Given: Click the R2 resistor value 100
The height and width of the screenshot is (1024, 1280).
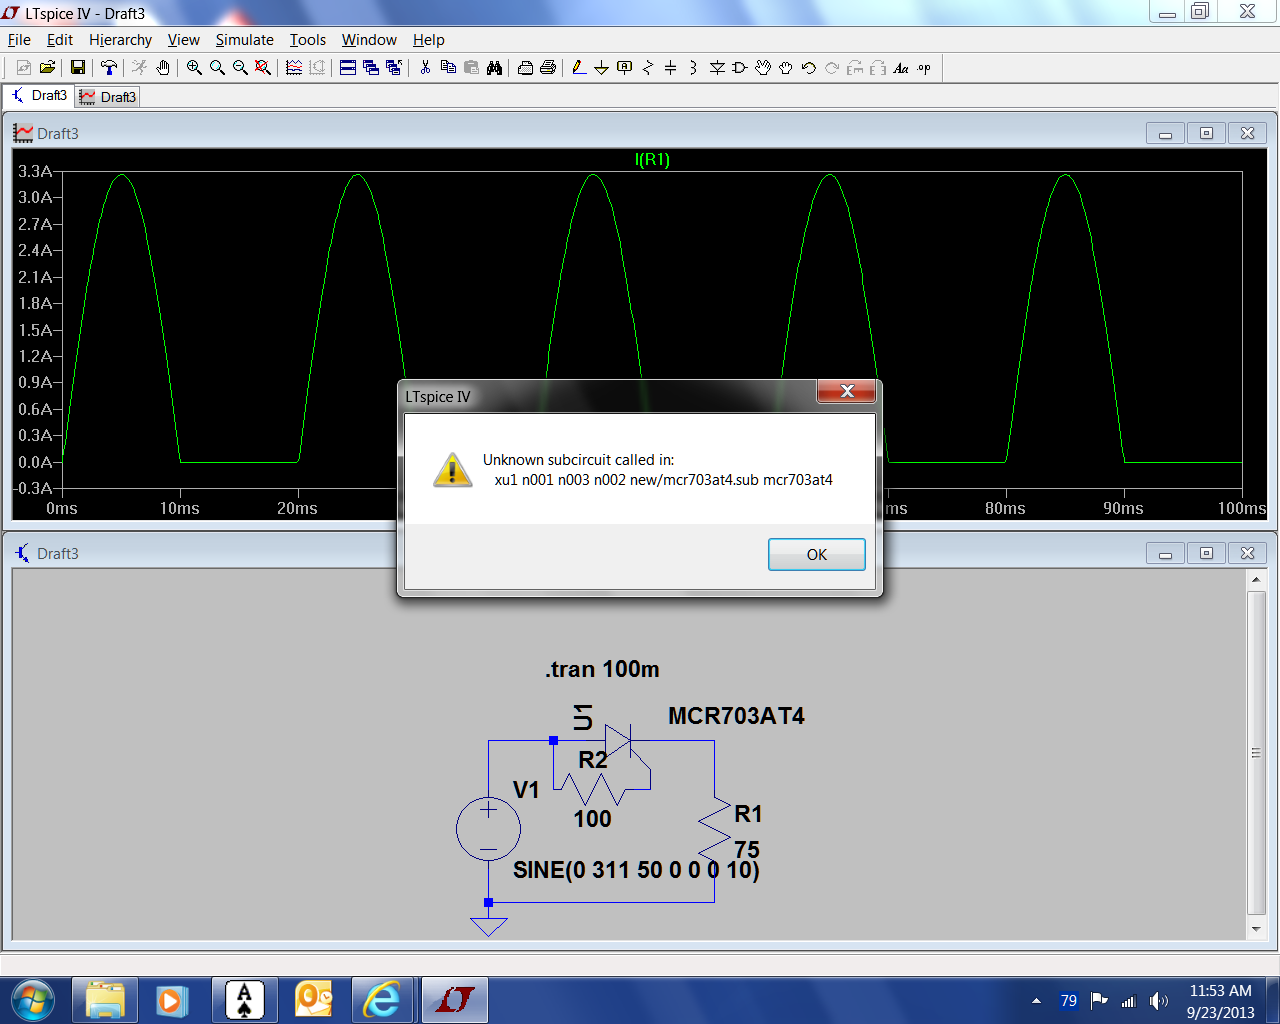Looking at the screenshot, I should coord(592,819).
